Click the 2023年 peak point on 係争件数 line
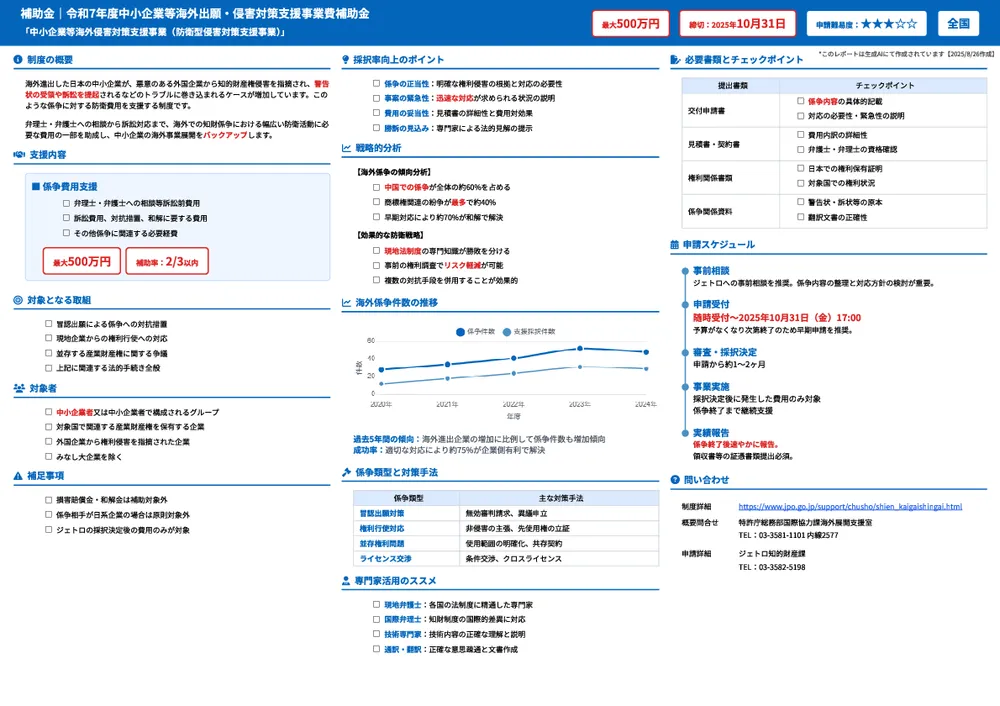 (580, 348)
